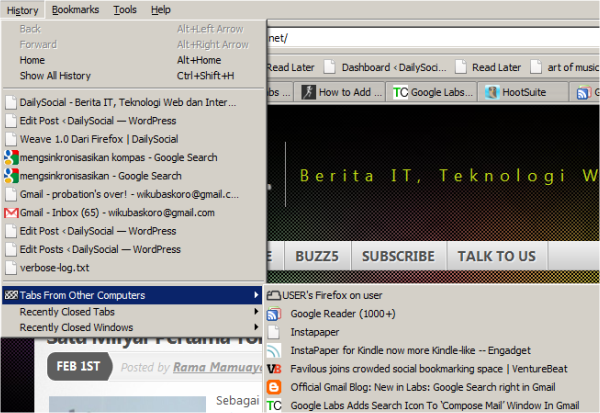Switch to HootSuite tab
This screenshot has height=413, width=600.
click(x=523, y=92)
